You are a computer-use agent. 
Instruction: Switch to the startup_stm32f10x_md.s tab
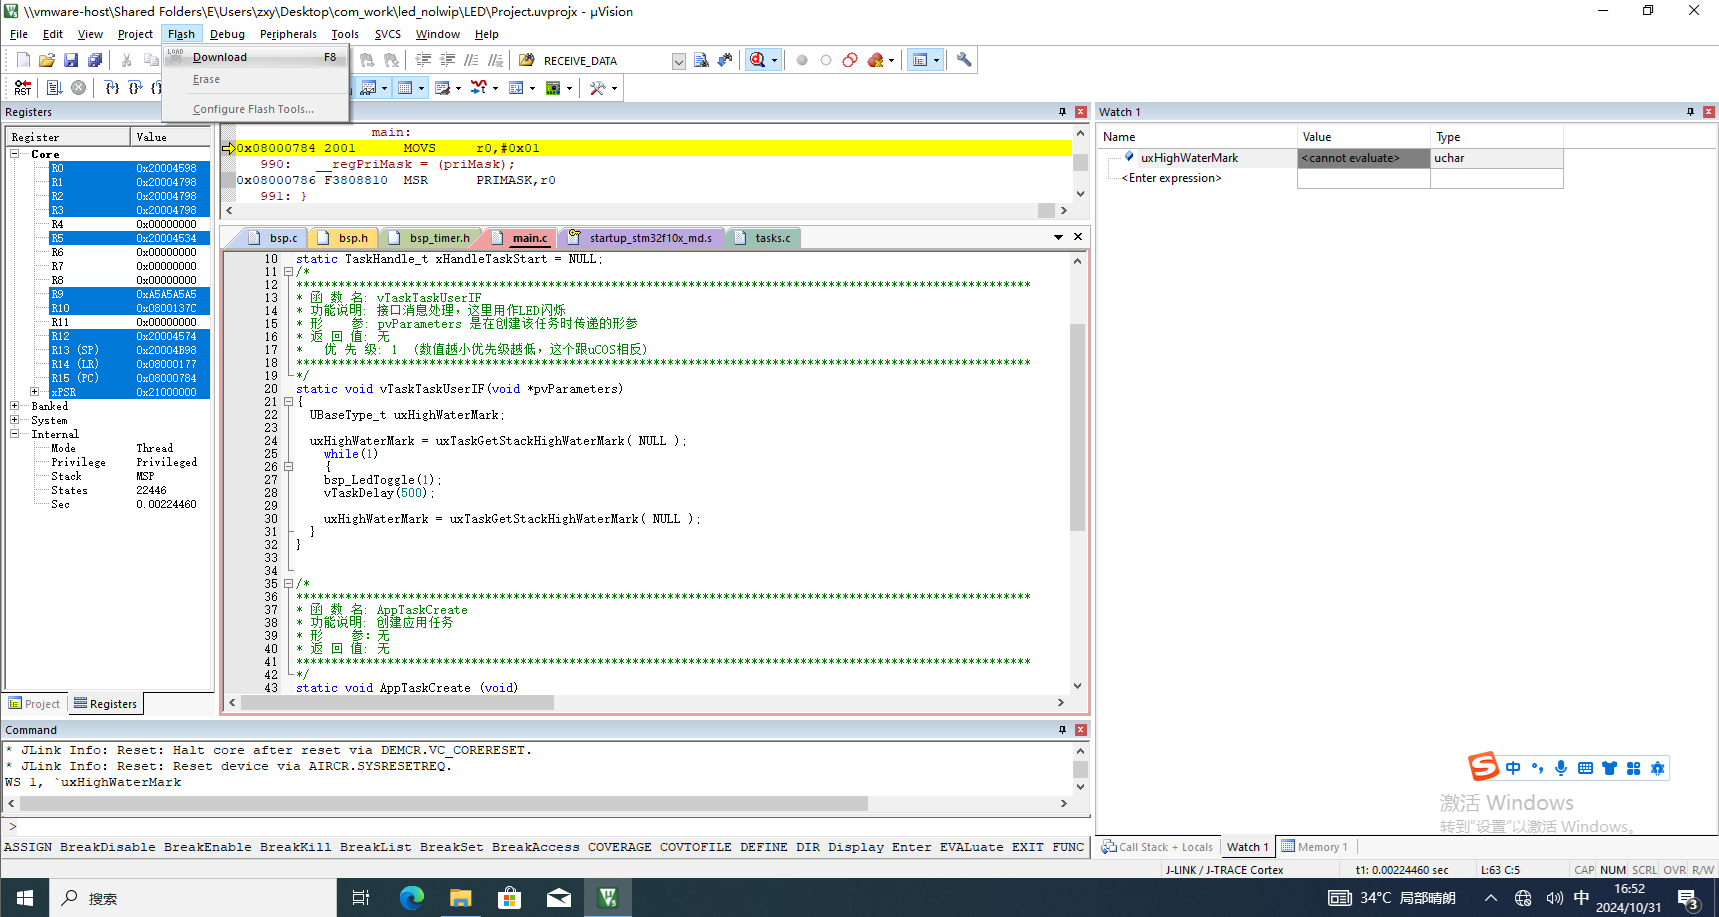[642, 238]
